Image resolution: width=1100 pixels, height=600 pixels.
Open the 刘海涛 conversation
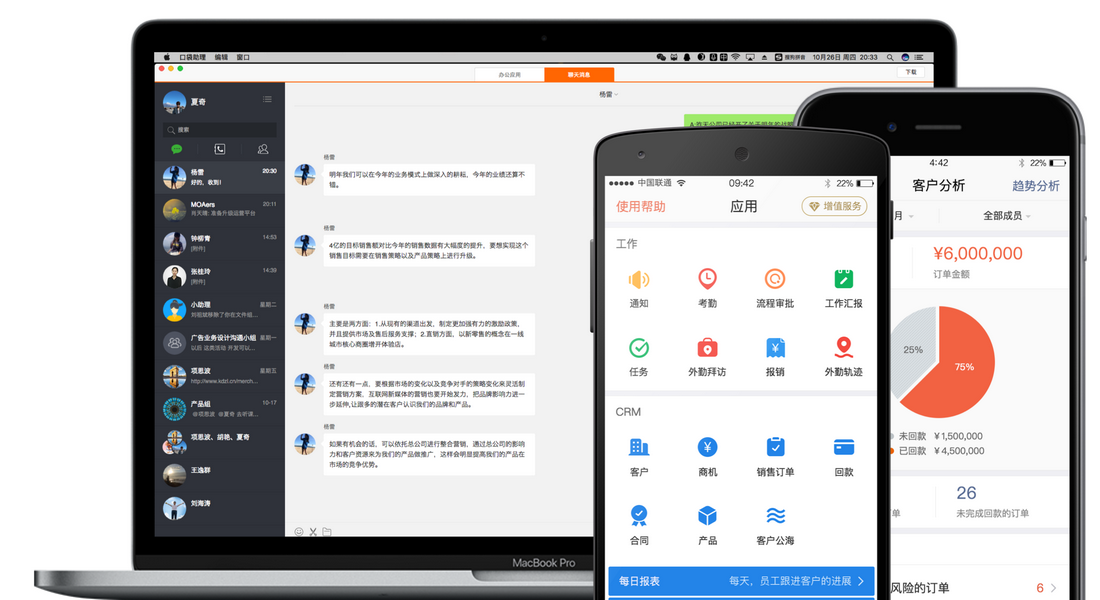(220, 507)
